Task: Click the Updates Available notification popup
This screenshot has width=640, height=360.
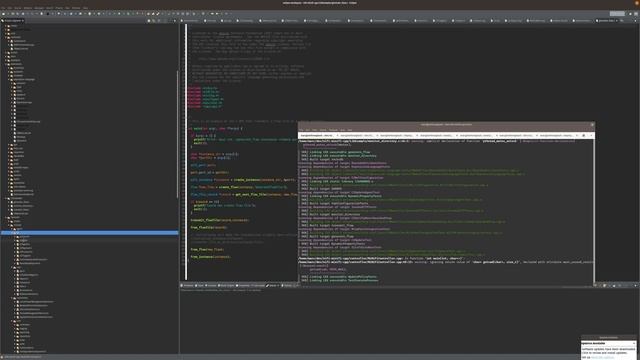Action: coord(608,347)
